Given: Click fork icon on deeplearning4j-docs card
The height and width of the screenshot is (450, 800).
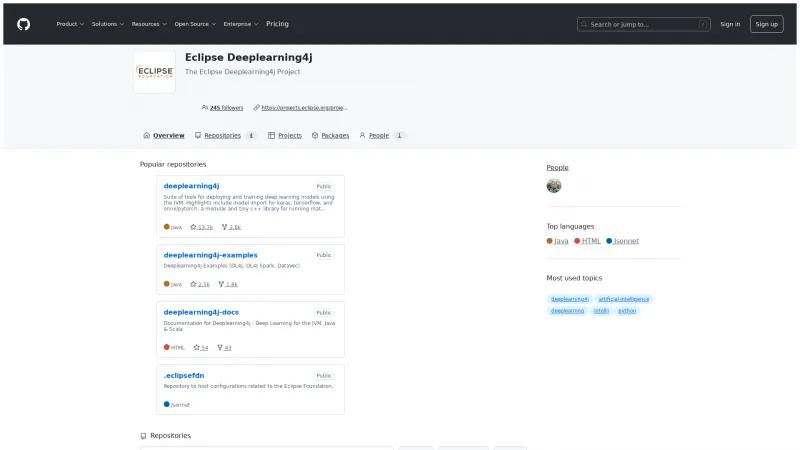Looking at the screenshot, I should point(220,347).
